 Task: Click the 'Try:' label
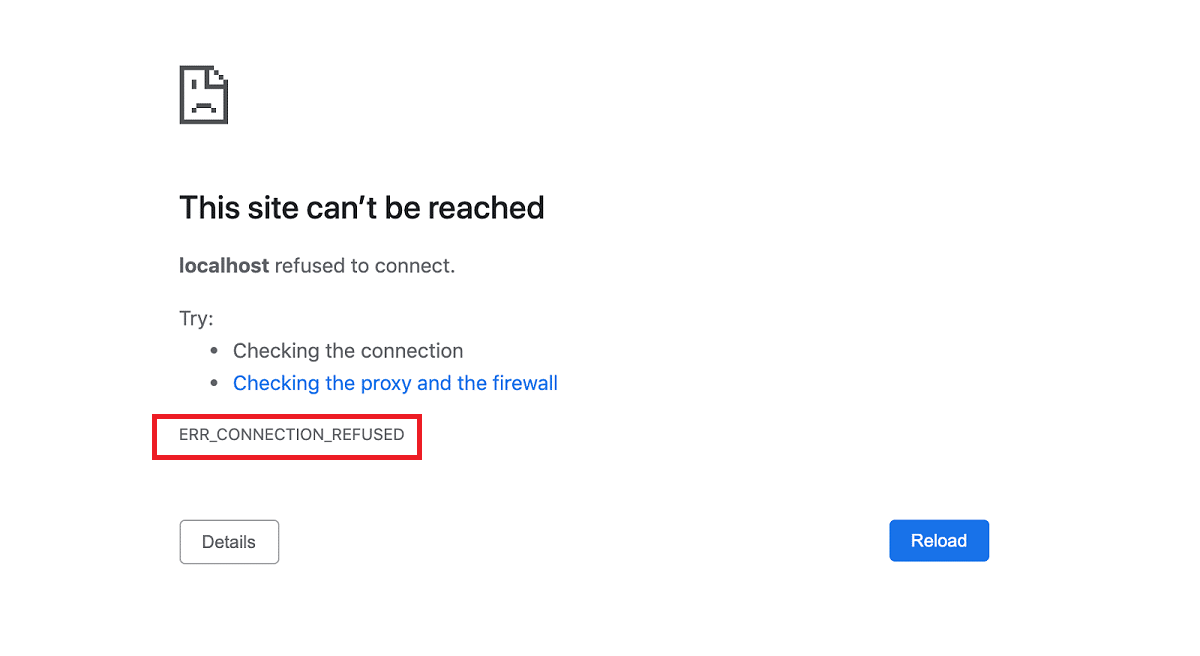[x=196, y=317]
